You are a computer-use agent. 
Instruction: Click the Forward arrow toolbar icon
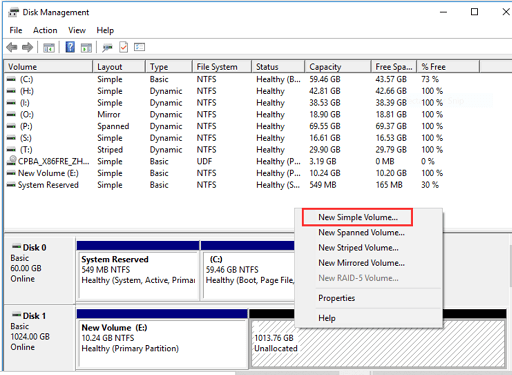(27, 47)
